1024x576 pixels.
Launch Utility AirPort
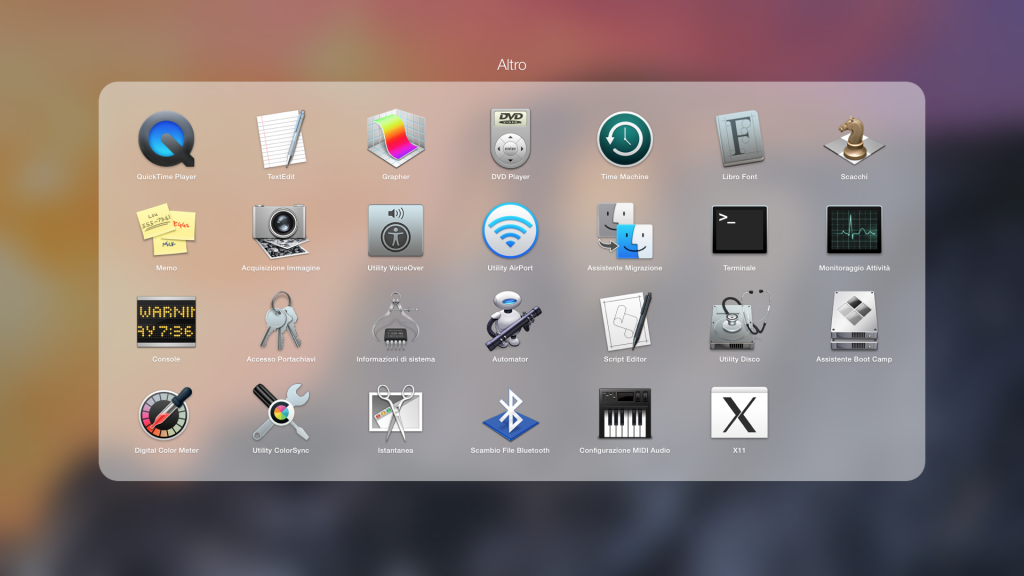(510, 231)
